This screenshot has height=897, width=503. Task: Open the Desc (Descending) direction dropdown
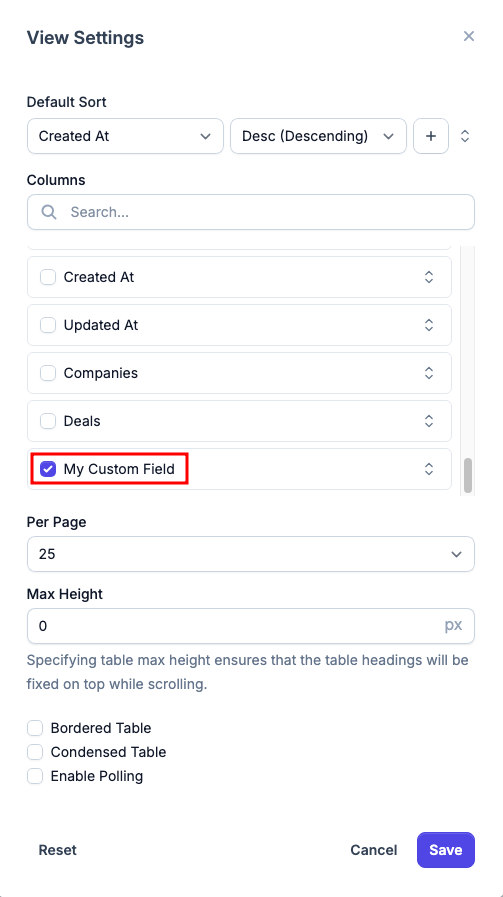[x=318, y=136]
